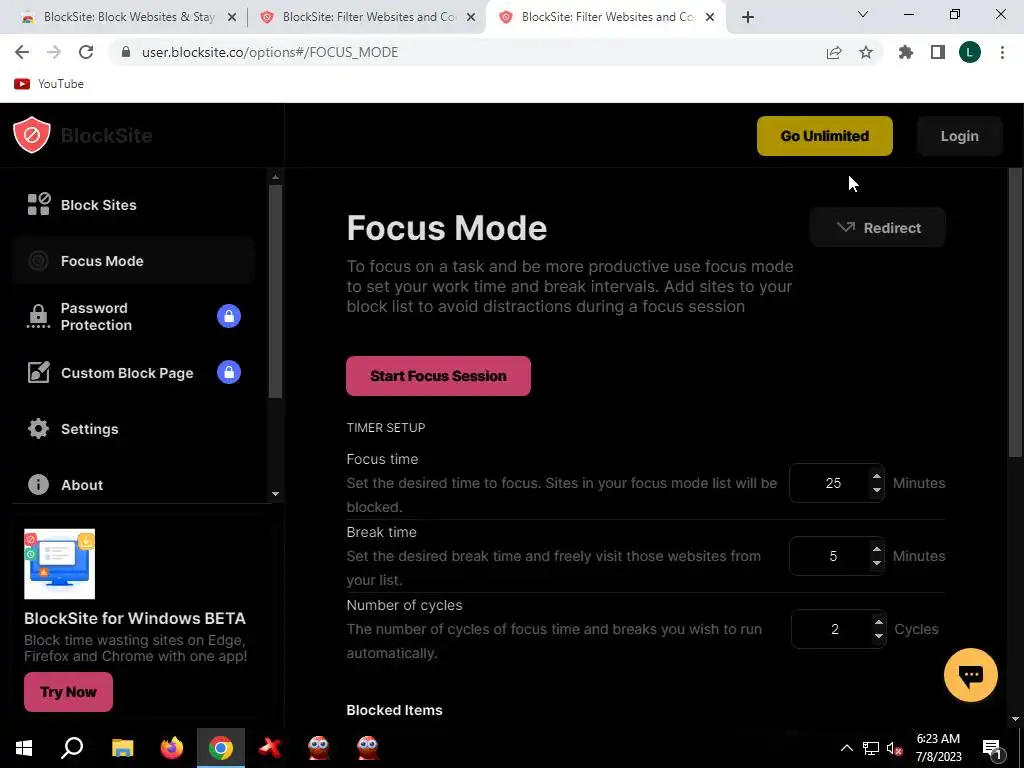
Task: Select Focus Mode in the sidebar
Action: click(x=133, y=261)
